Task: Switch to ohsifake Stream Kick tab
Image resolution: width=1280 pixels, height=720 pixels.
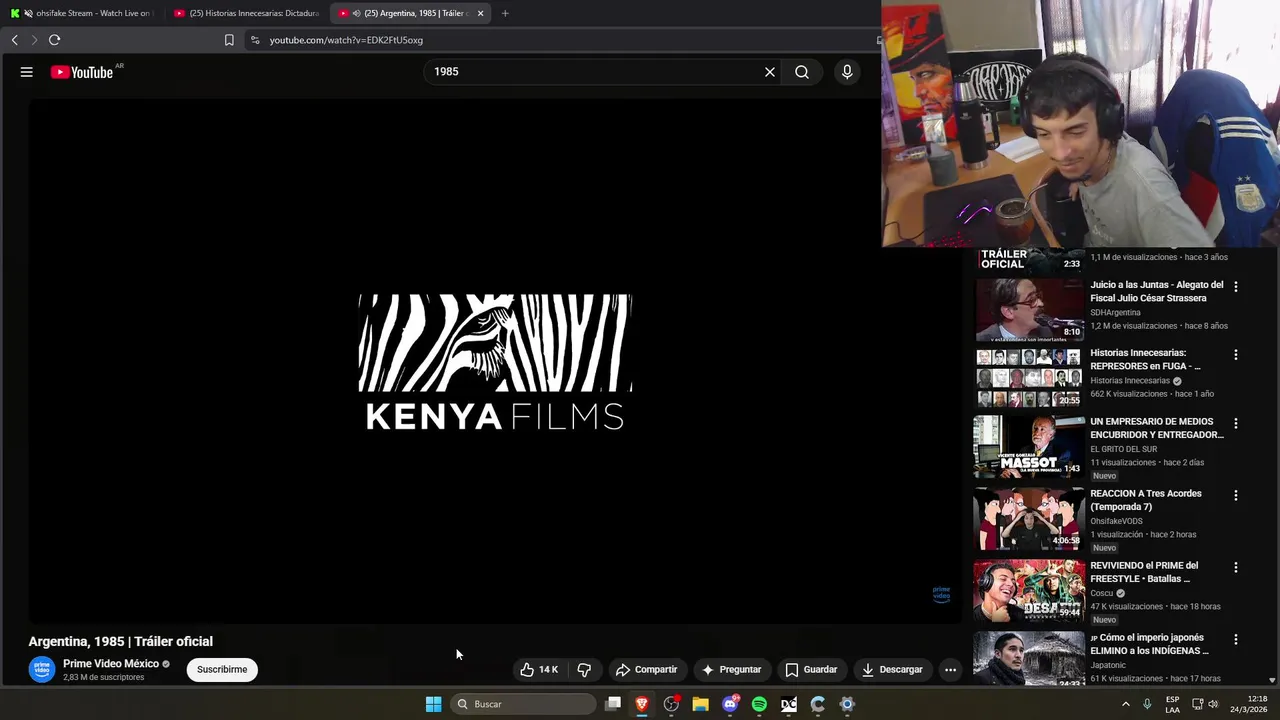Action: pos(80,13)
